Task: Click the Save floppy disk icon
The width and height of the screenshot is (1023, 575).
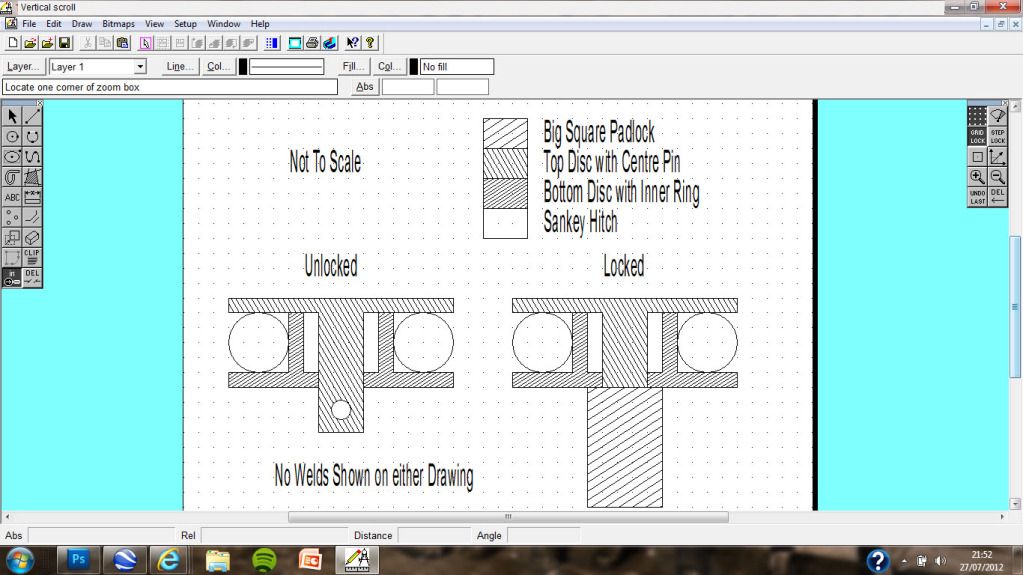Action: point(64,43)
